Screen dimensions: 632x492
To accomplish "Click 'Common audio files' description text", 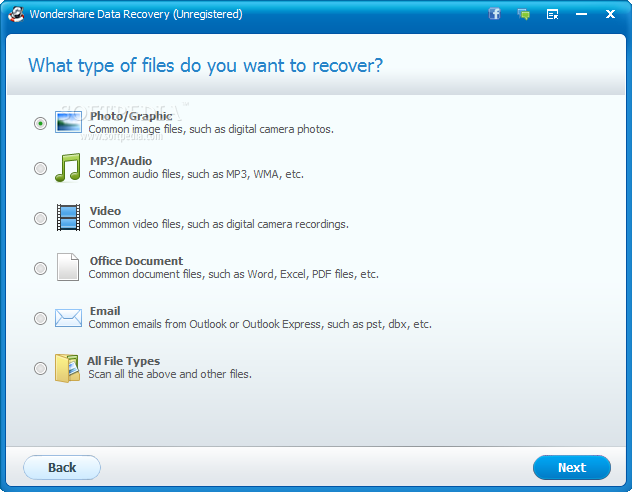I will [x=196, y=174].
